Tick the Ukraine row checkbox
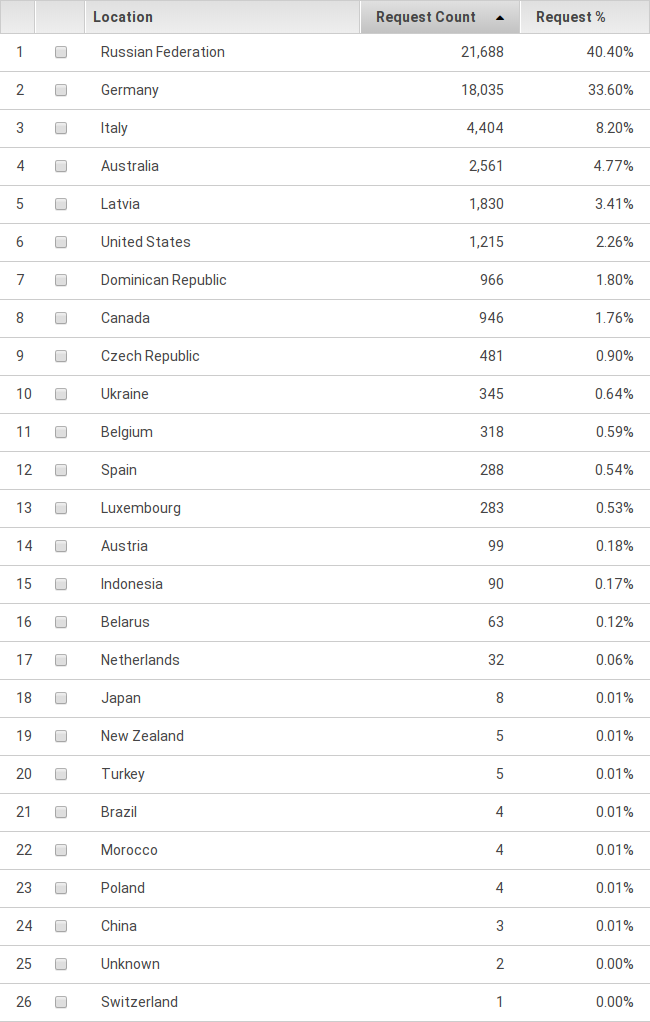The height and width of the screenshot is (1022, 650). [61, 394]
